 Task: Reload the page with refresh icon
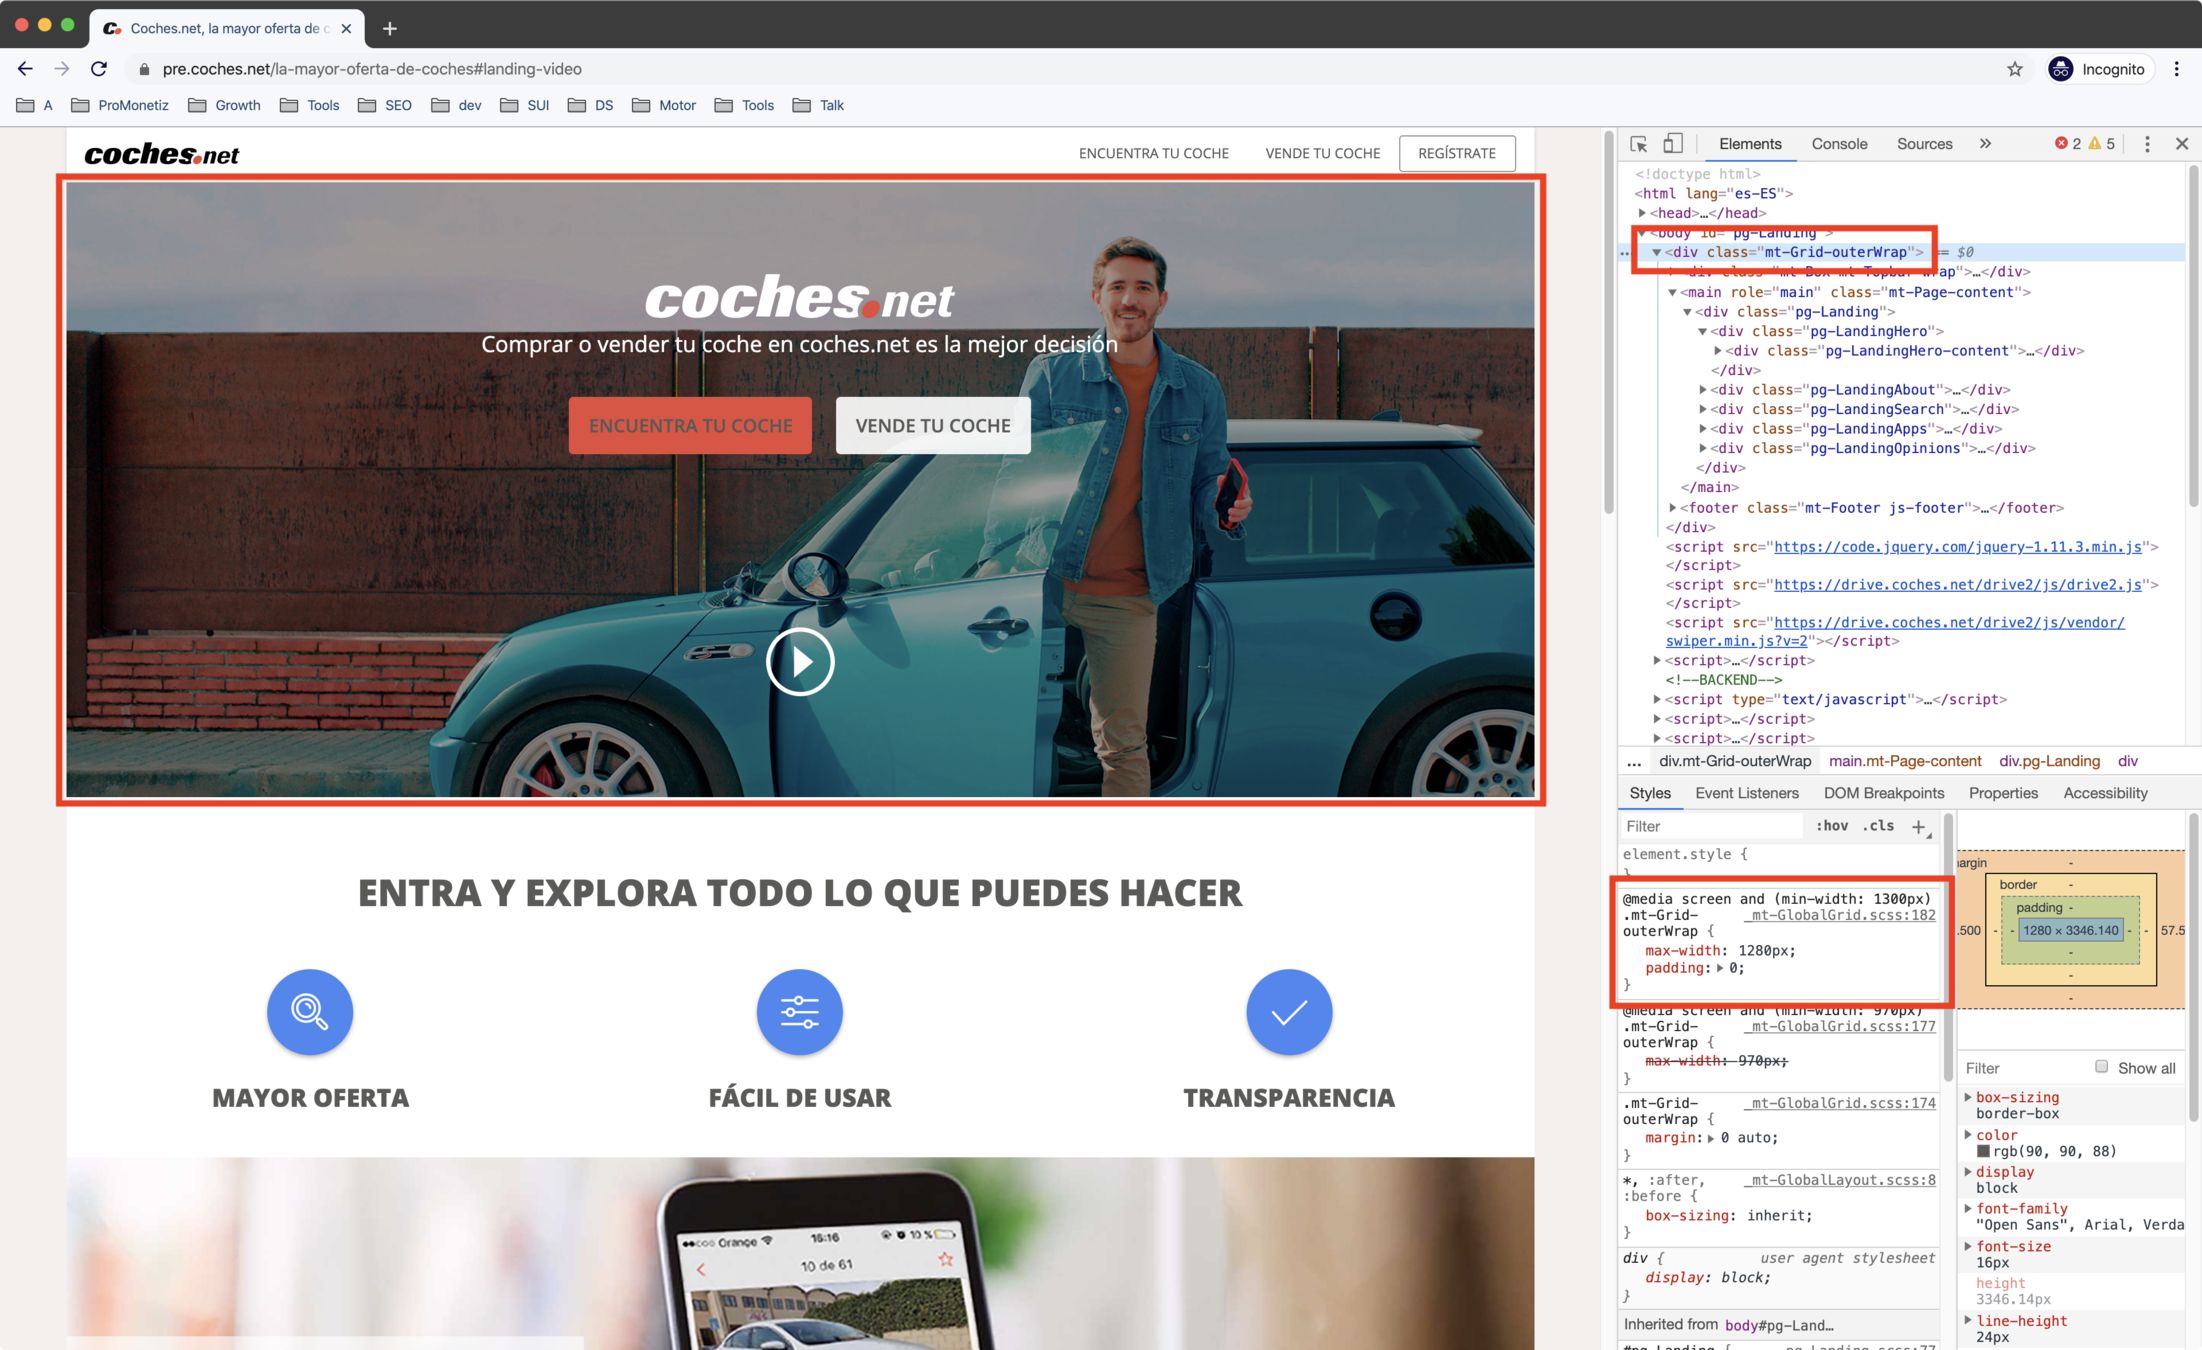tap(99, 69)
